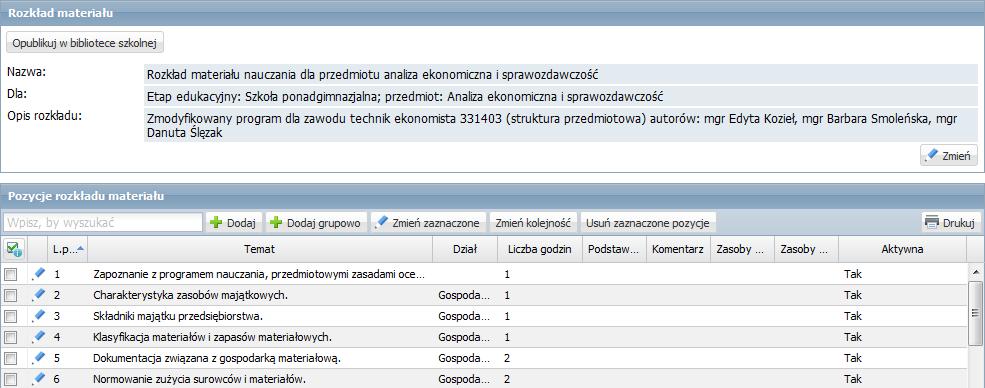
Task: Toggle the select-all checkbox icon in table header
Action: pyautogui.click(x=14, y=249)
